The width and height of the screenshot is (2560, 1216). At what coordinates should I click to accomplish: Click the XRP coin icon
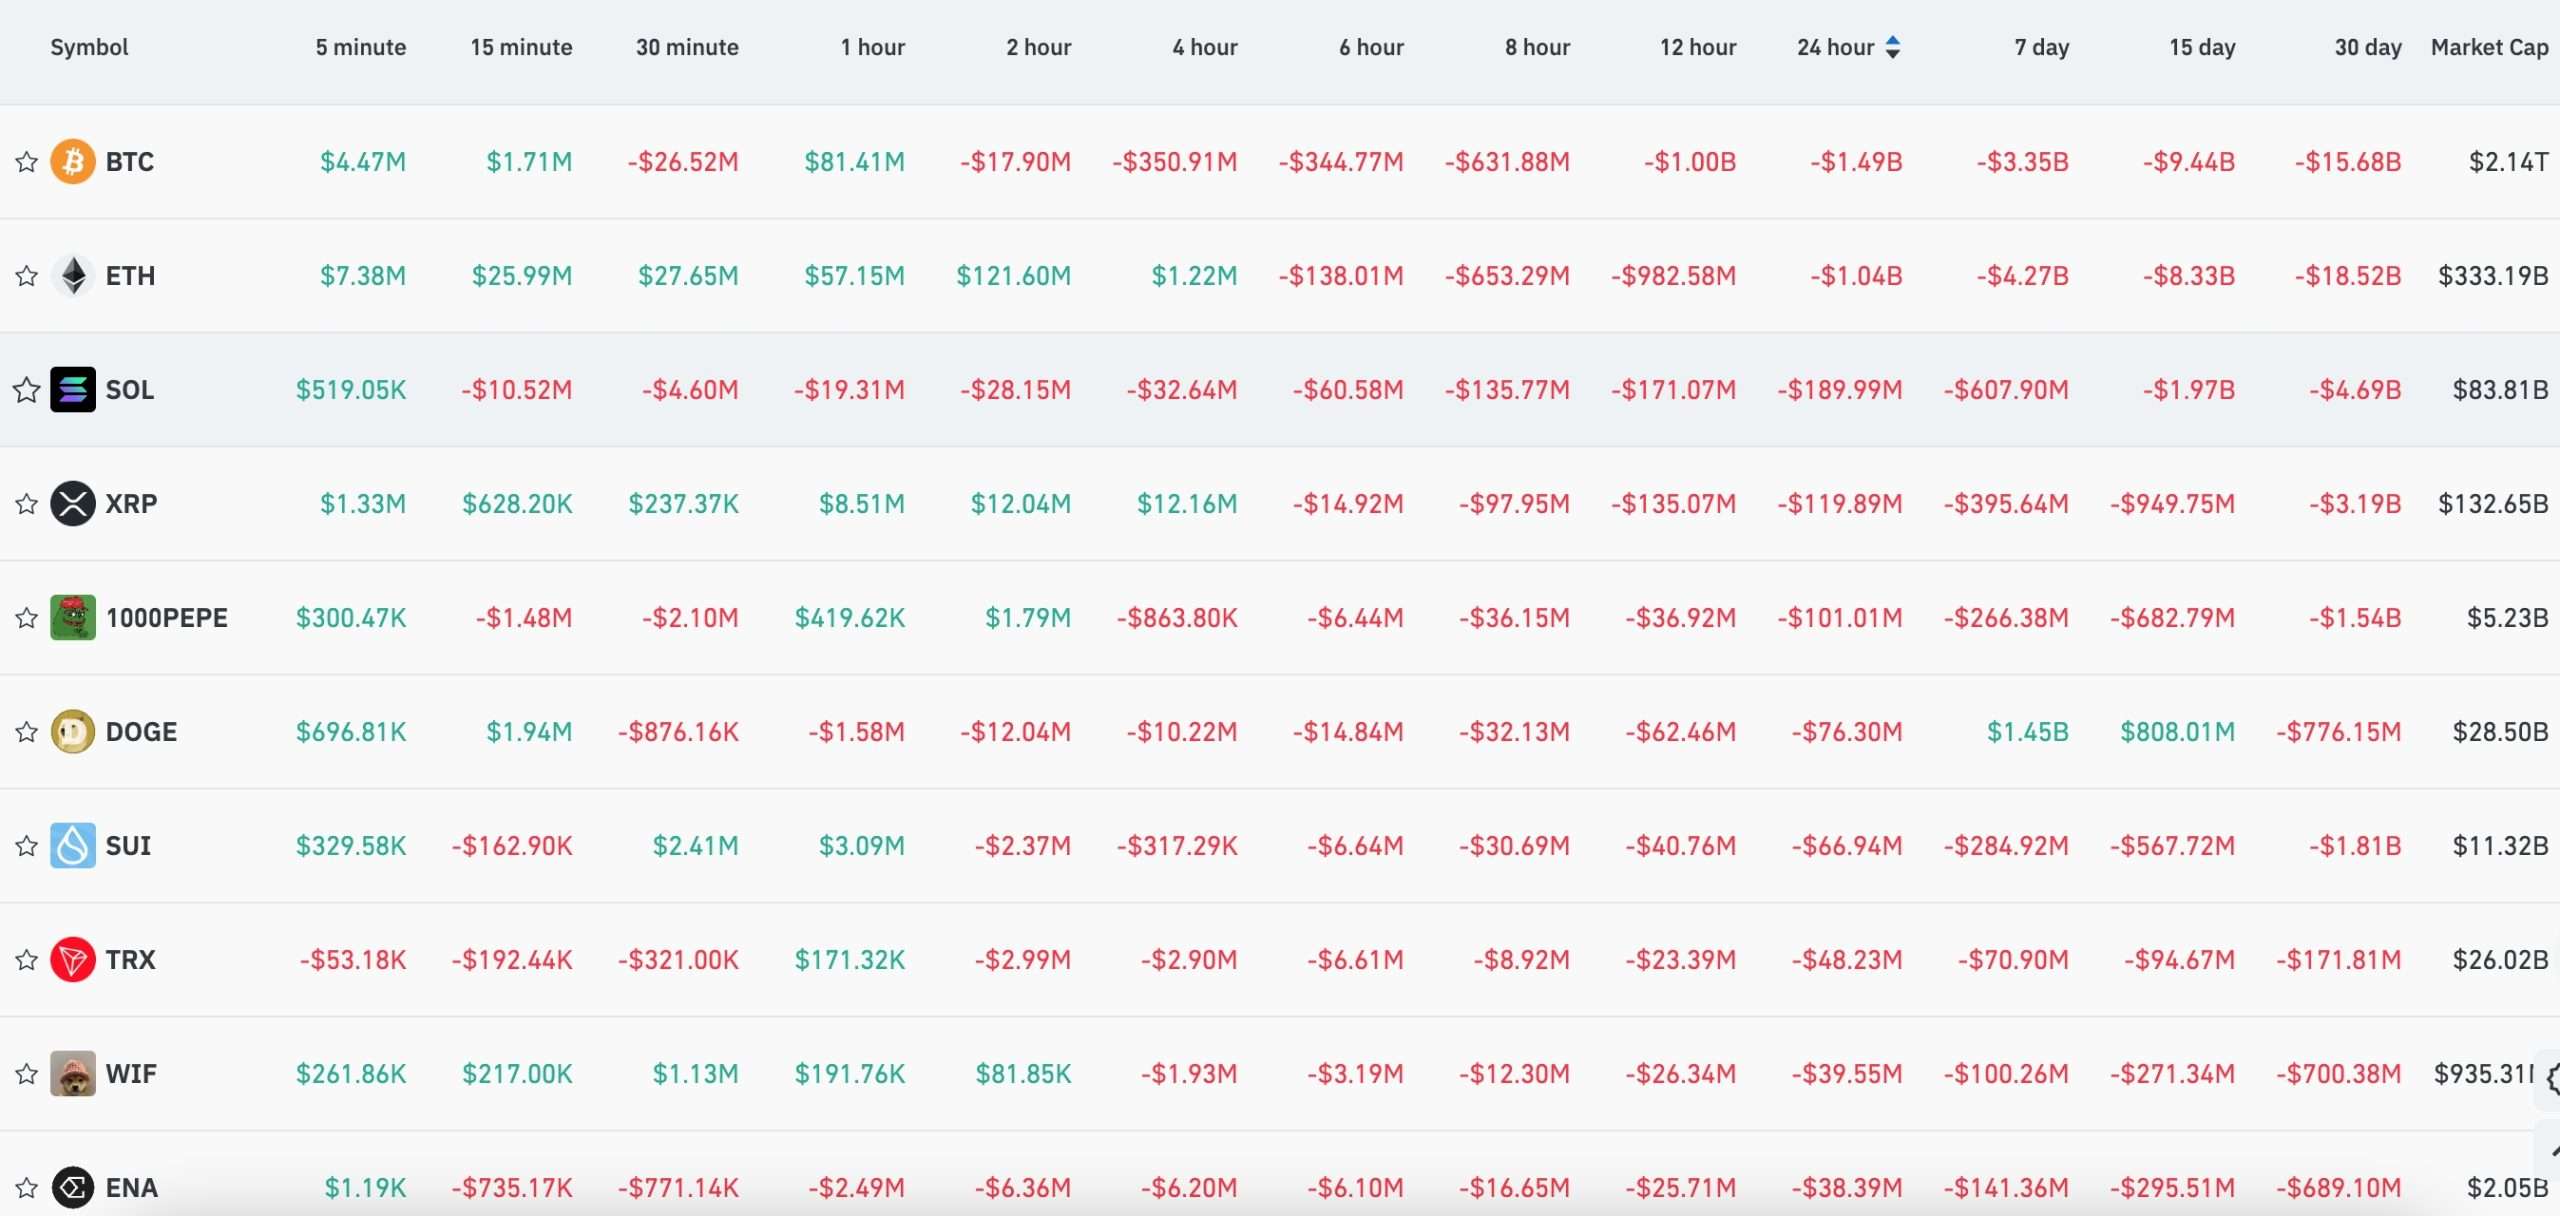click(x=73, y=503)
